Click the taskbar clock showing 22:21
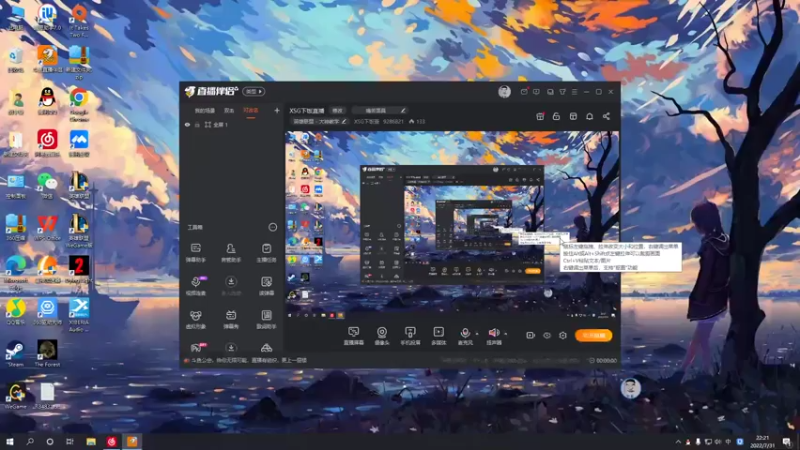 click(x=762, y=442)
